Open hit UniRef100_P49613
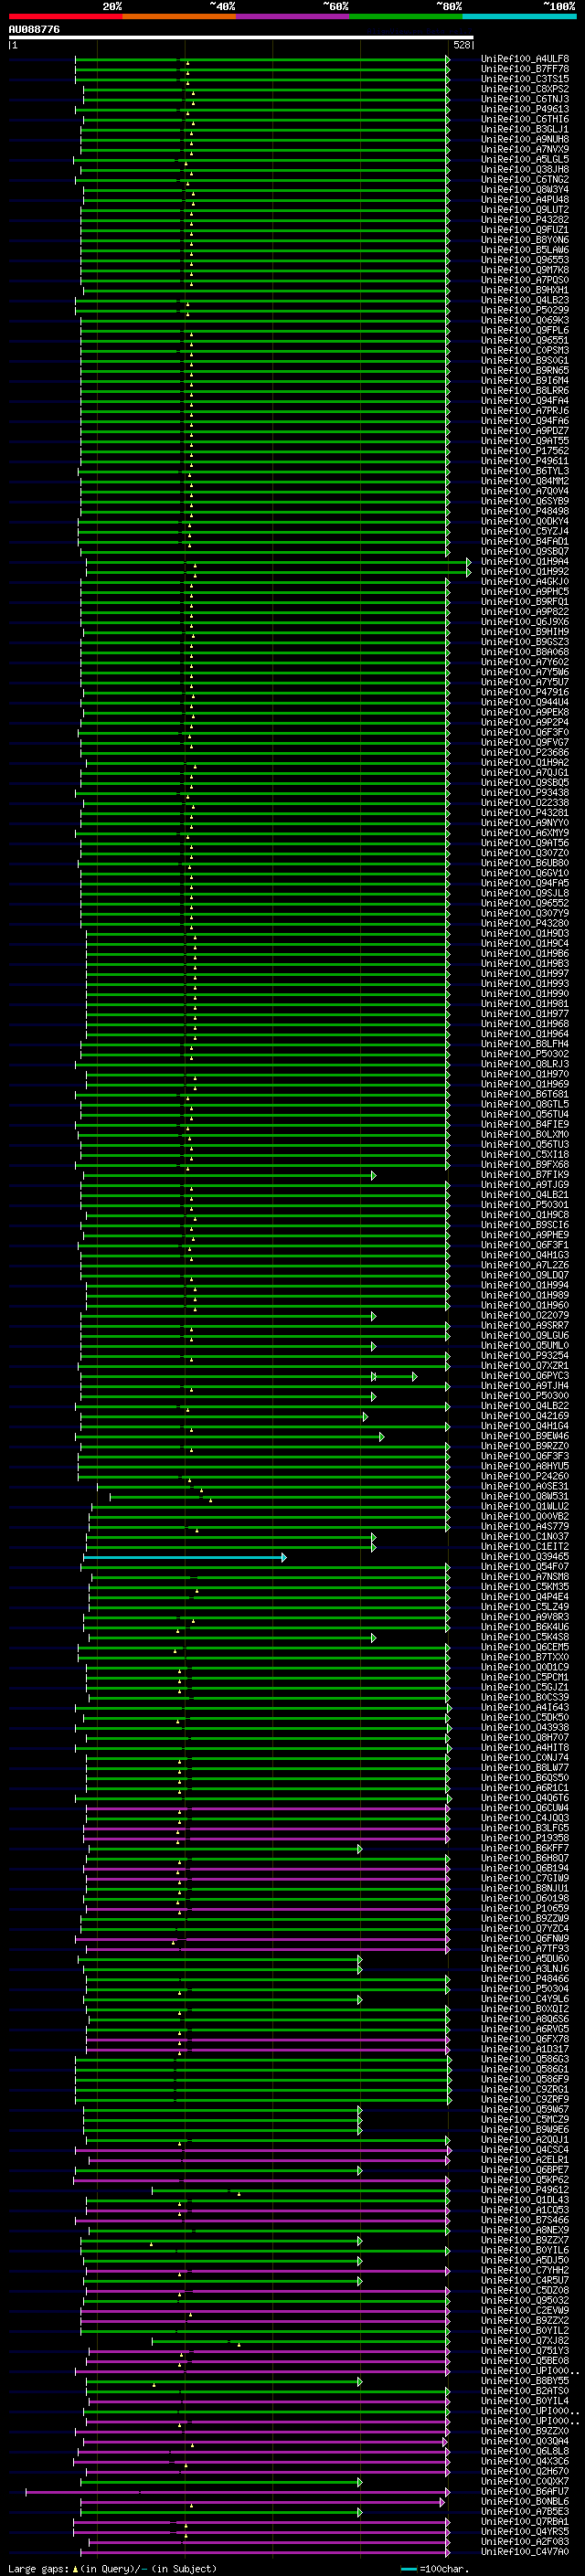This screenshot has width=585, height=2576. pyautogui.click(x=524, y=109)
